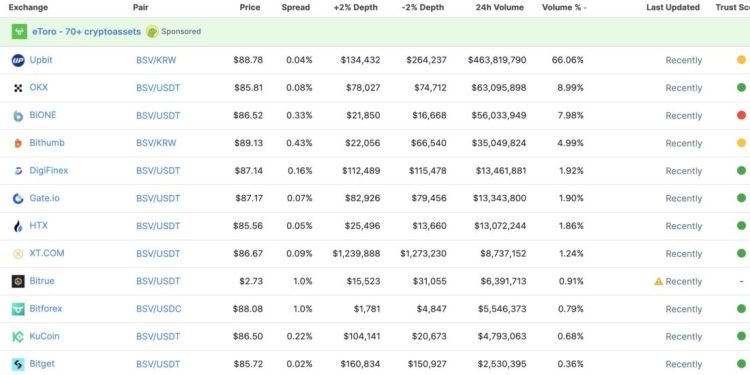
Task: Click the Bitrue exchange logo icon
Action: click(18, 281)
